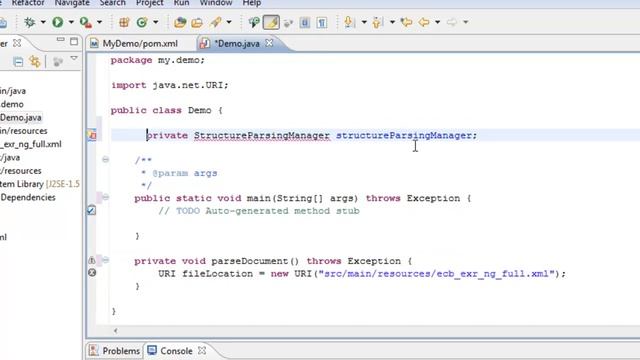Toggle Block Selection Mode icon
The image size is (640, 360).
[304, 22]
